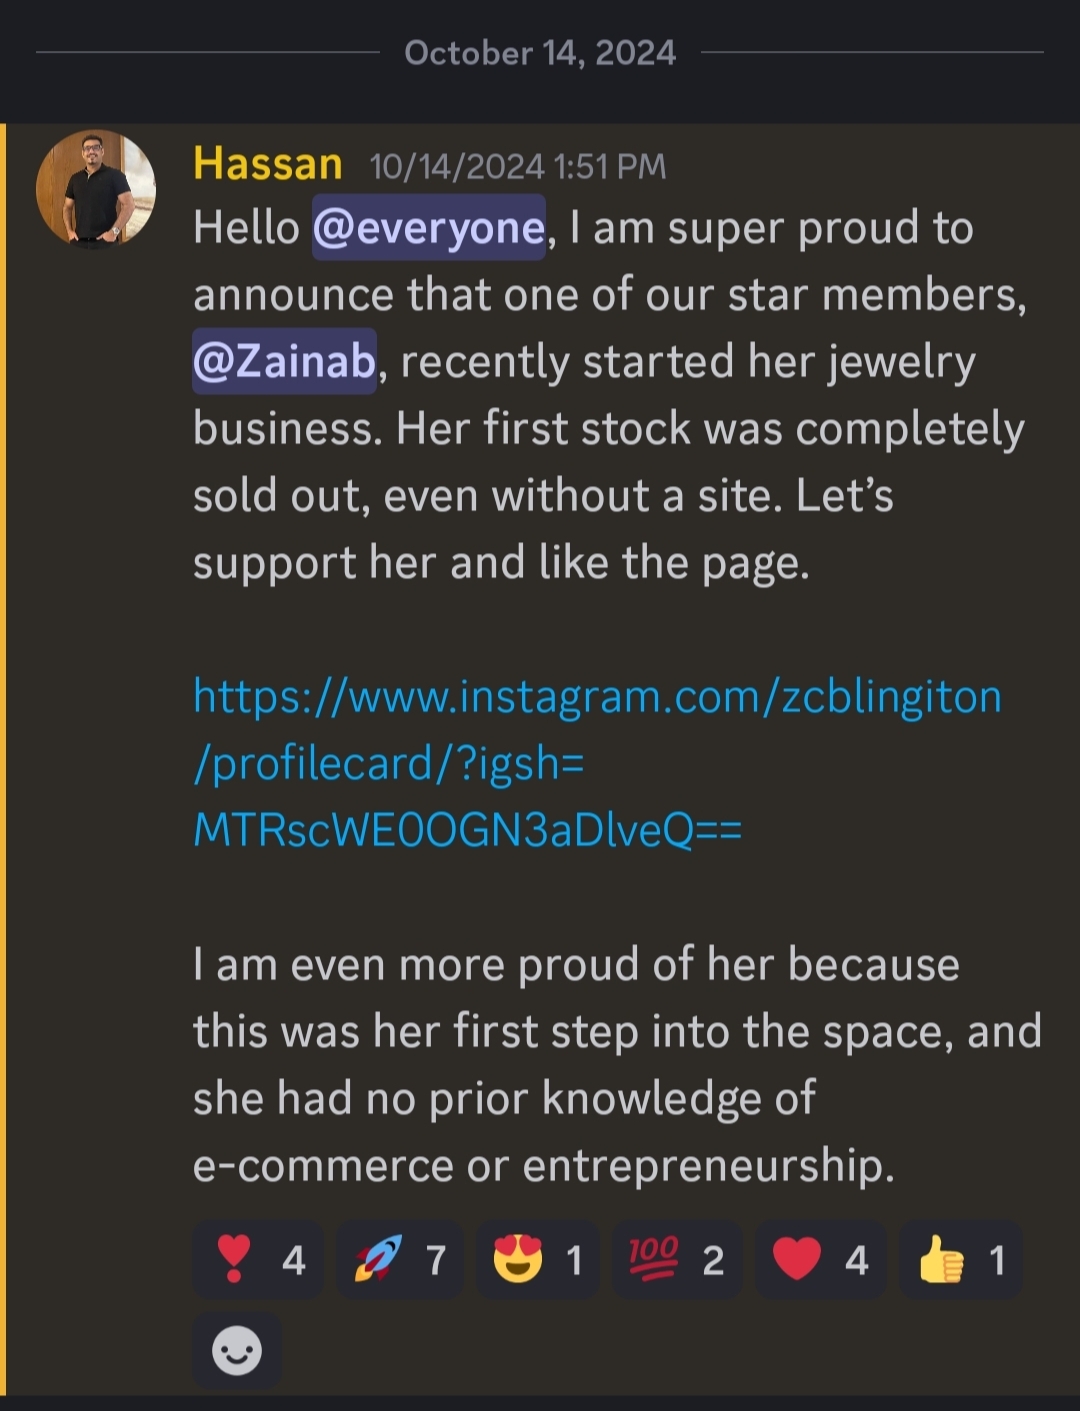This screenshot has width=1080, height=1411.
Task: Open the @Zainab mention profile
Action: (x=284, y=361)
